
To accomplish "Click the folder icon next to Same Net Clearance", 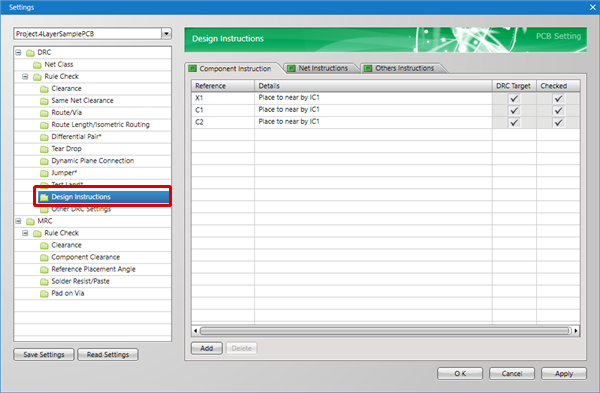I will (x=44, y=101).
